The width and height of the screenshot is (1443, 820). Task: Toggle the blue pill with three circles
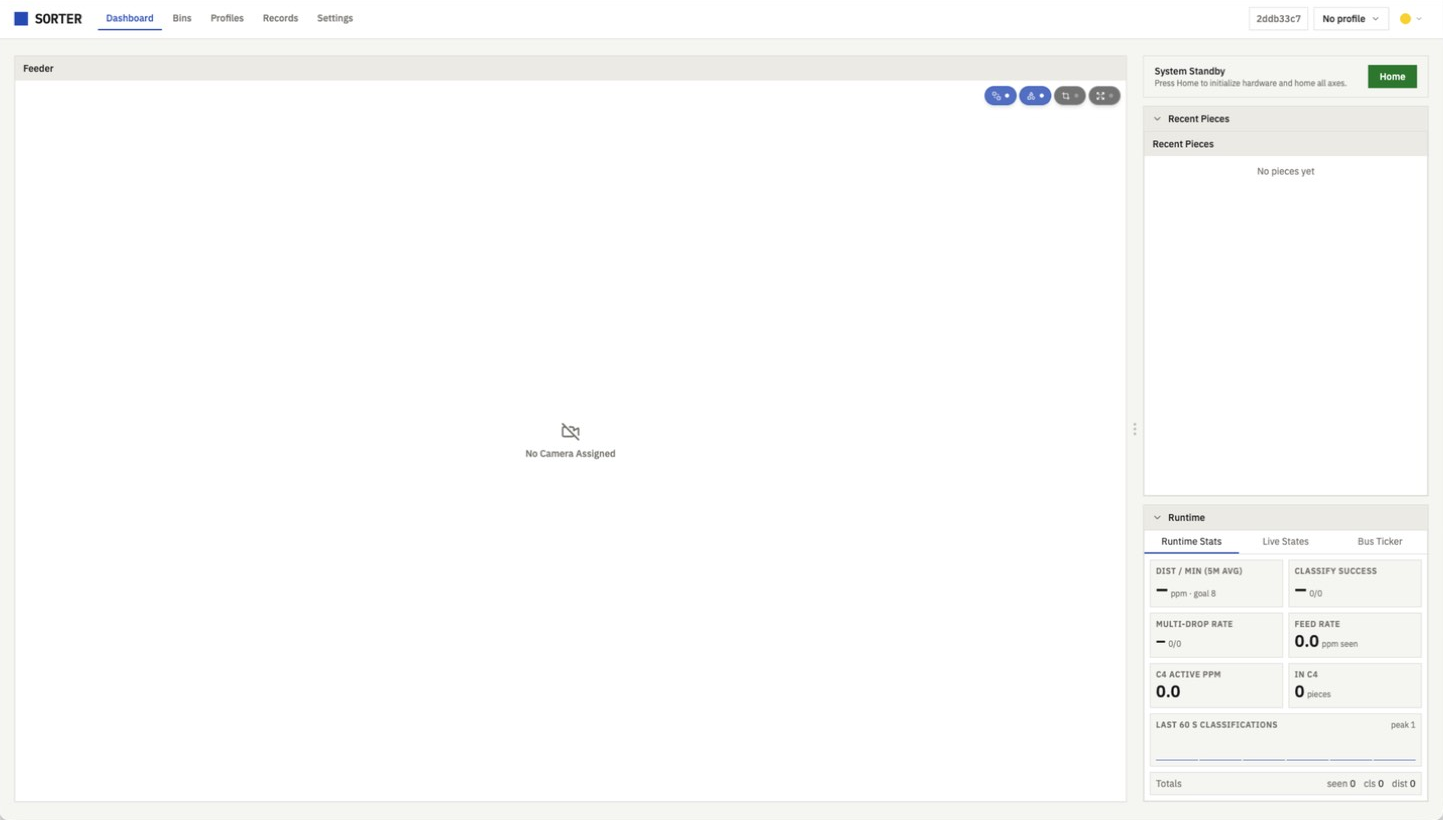pos(1035,96)
